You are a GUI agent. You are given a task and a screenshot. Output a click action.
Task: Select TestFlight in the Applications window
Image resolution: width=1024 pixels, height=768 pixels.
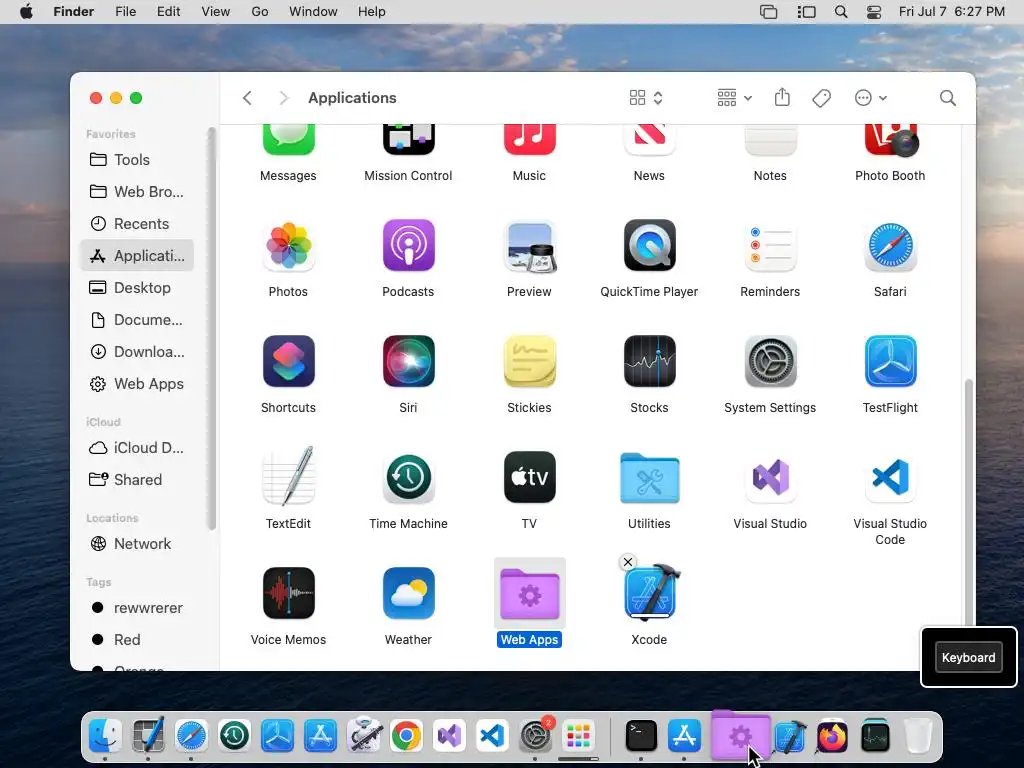[890, 361]
